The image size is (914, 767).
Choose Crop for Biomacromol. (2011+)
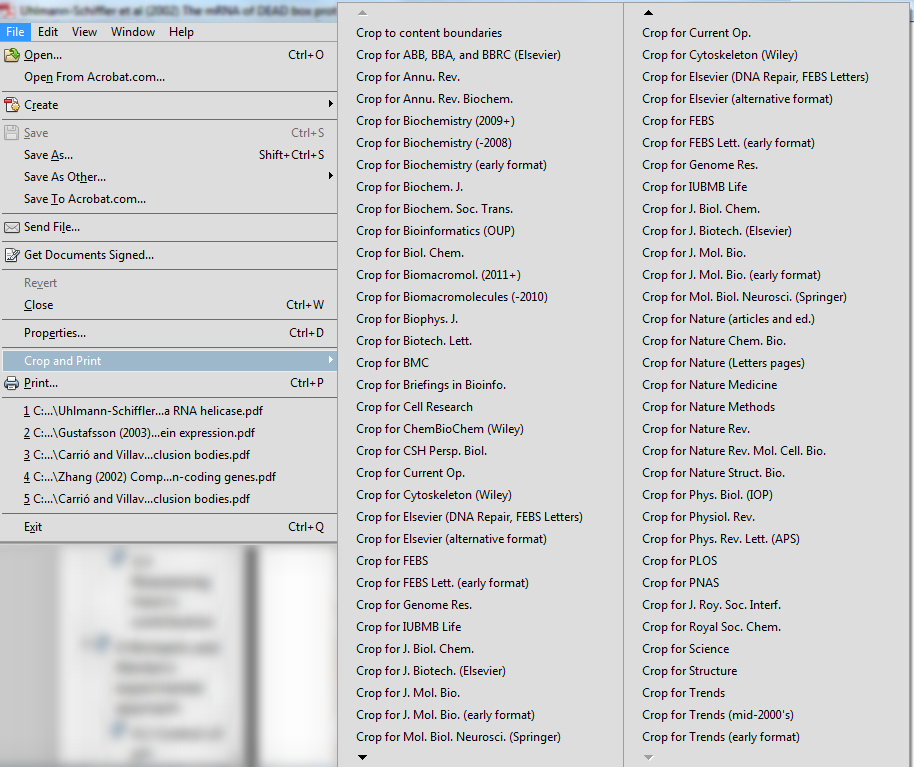tap(438, 275)
